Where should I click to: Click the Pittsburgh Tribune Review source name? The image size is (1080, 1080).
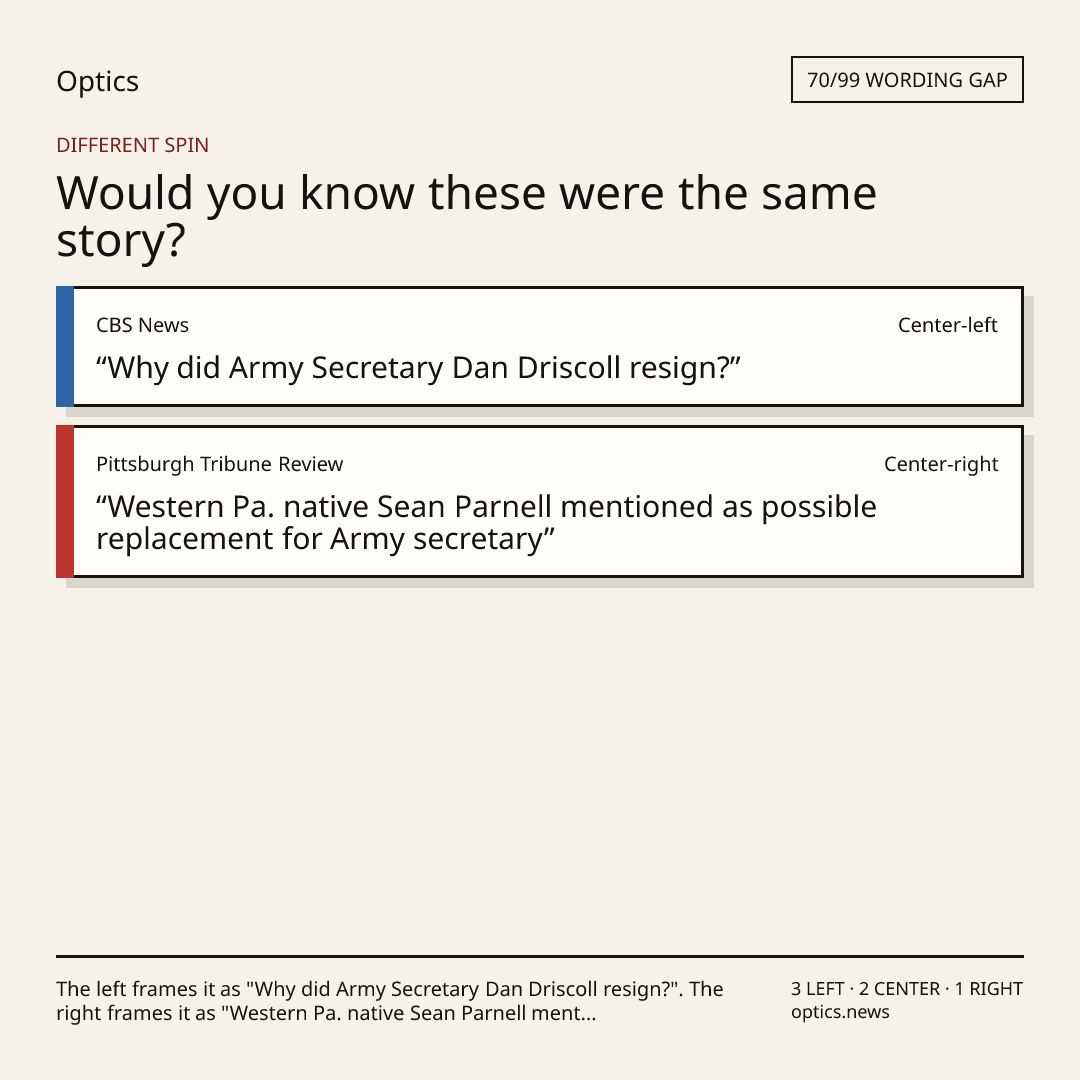coord(220,464)
